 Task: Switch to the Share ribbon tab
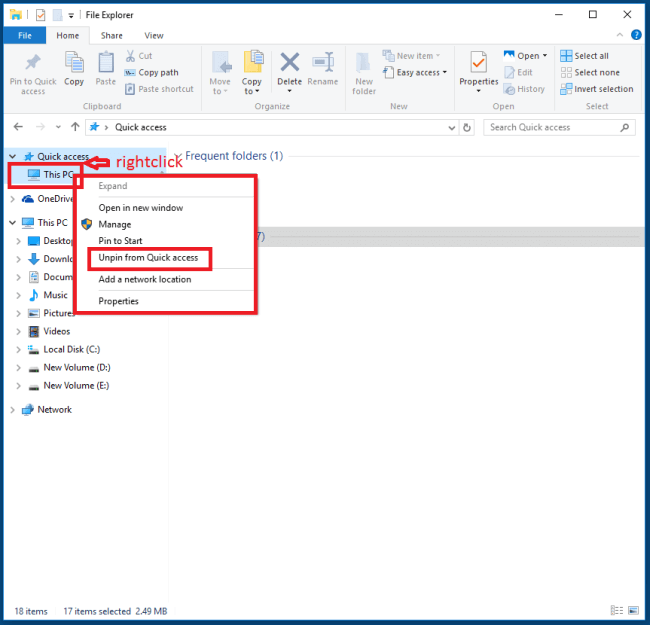coord(112,36)
